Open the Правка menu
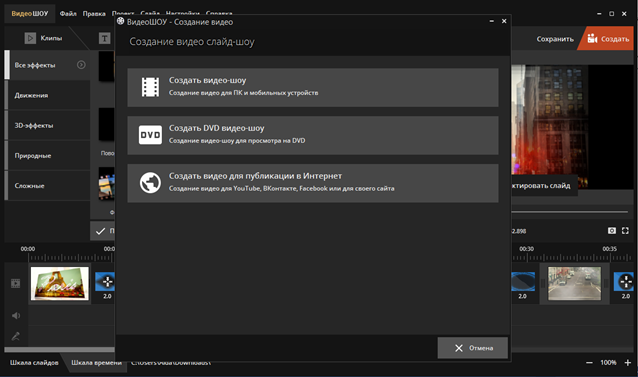The width and height of the screenshot is (638, 377). click(x=94, y=13)
